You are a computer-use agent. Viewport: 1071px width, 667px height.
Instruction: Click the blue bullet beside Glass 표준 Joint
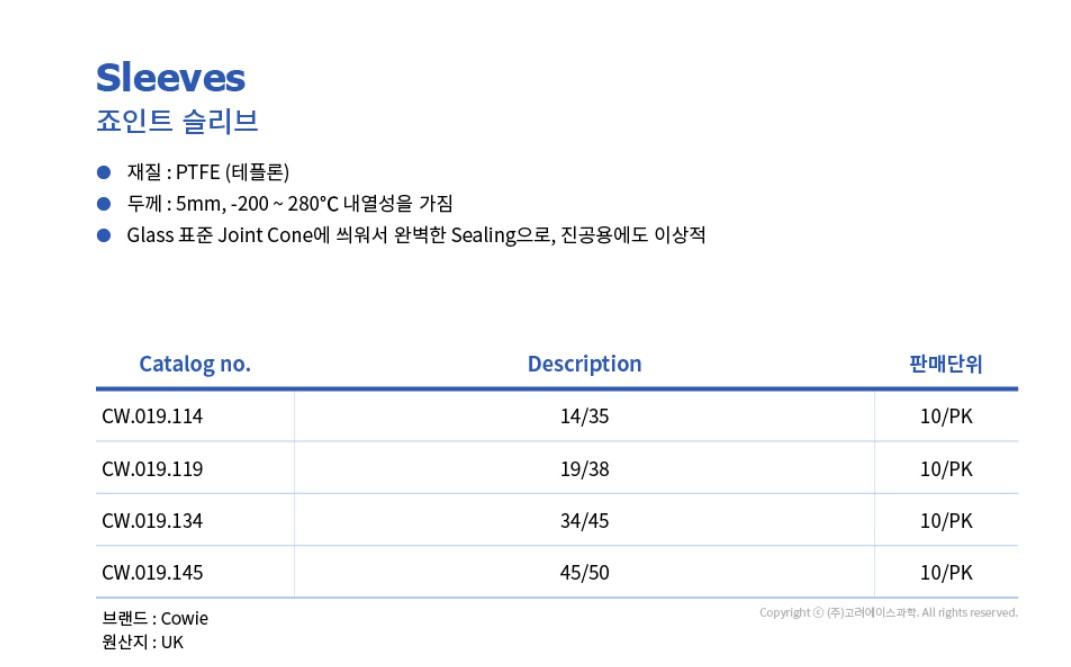click(104, 235)
